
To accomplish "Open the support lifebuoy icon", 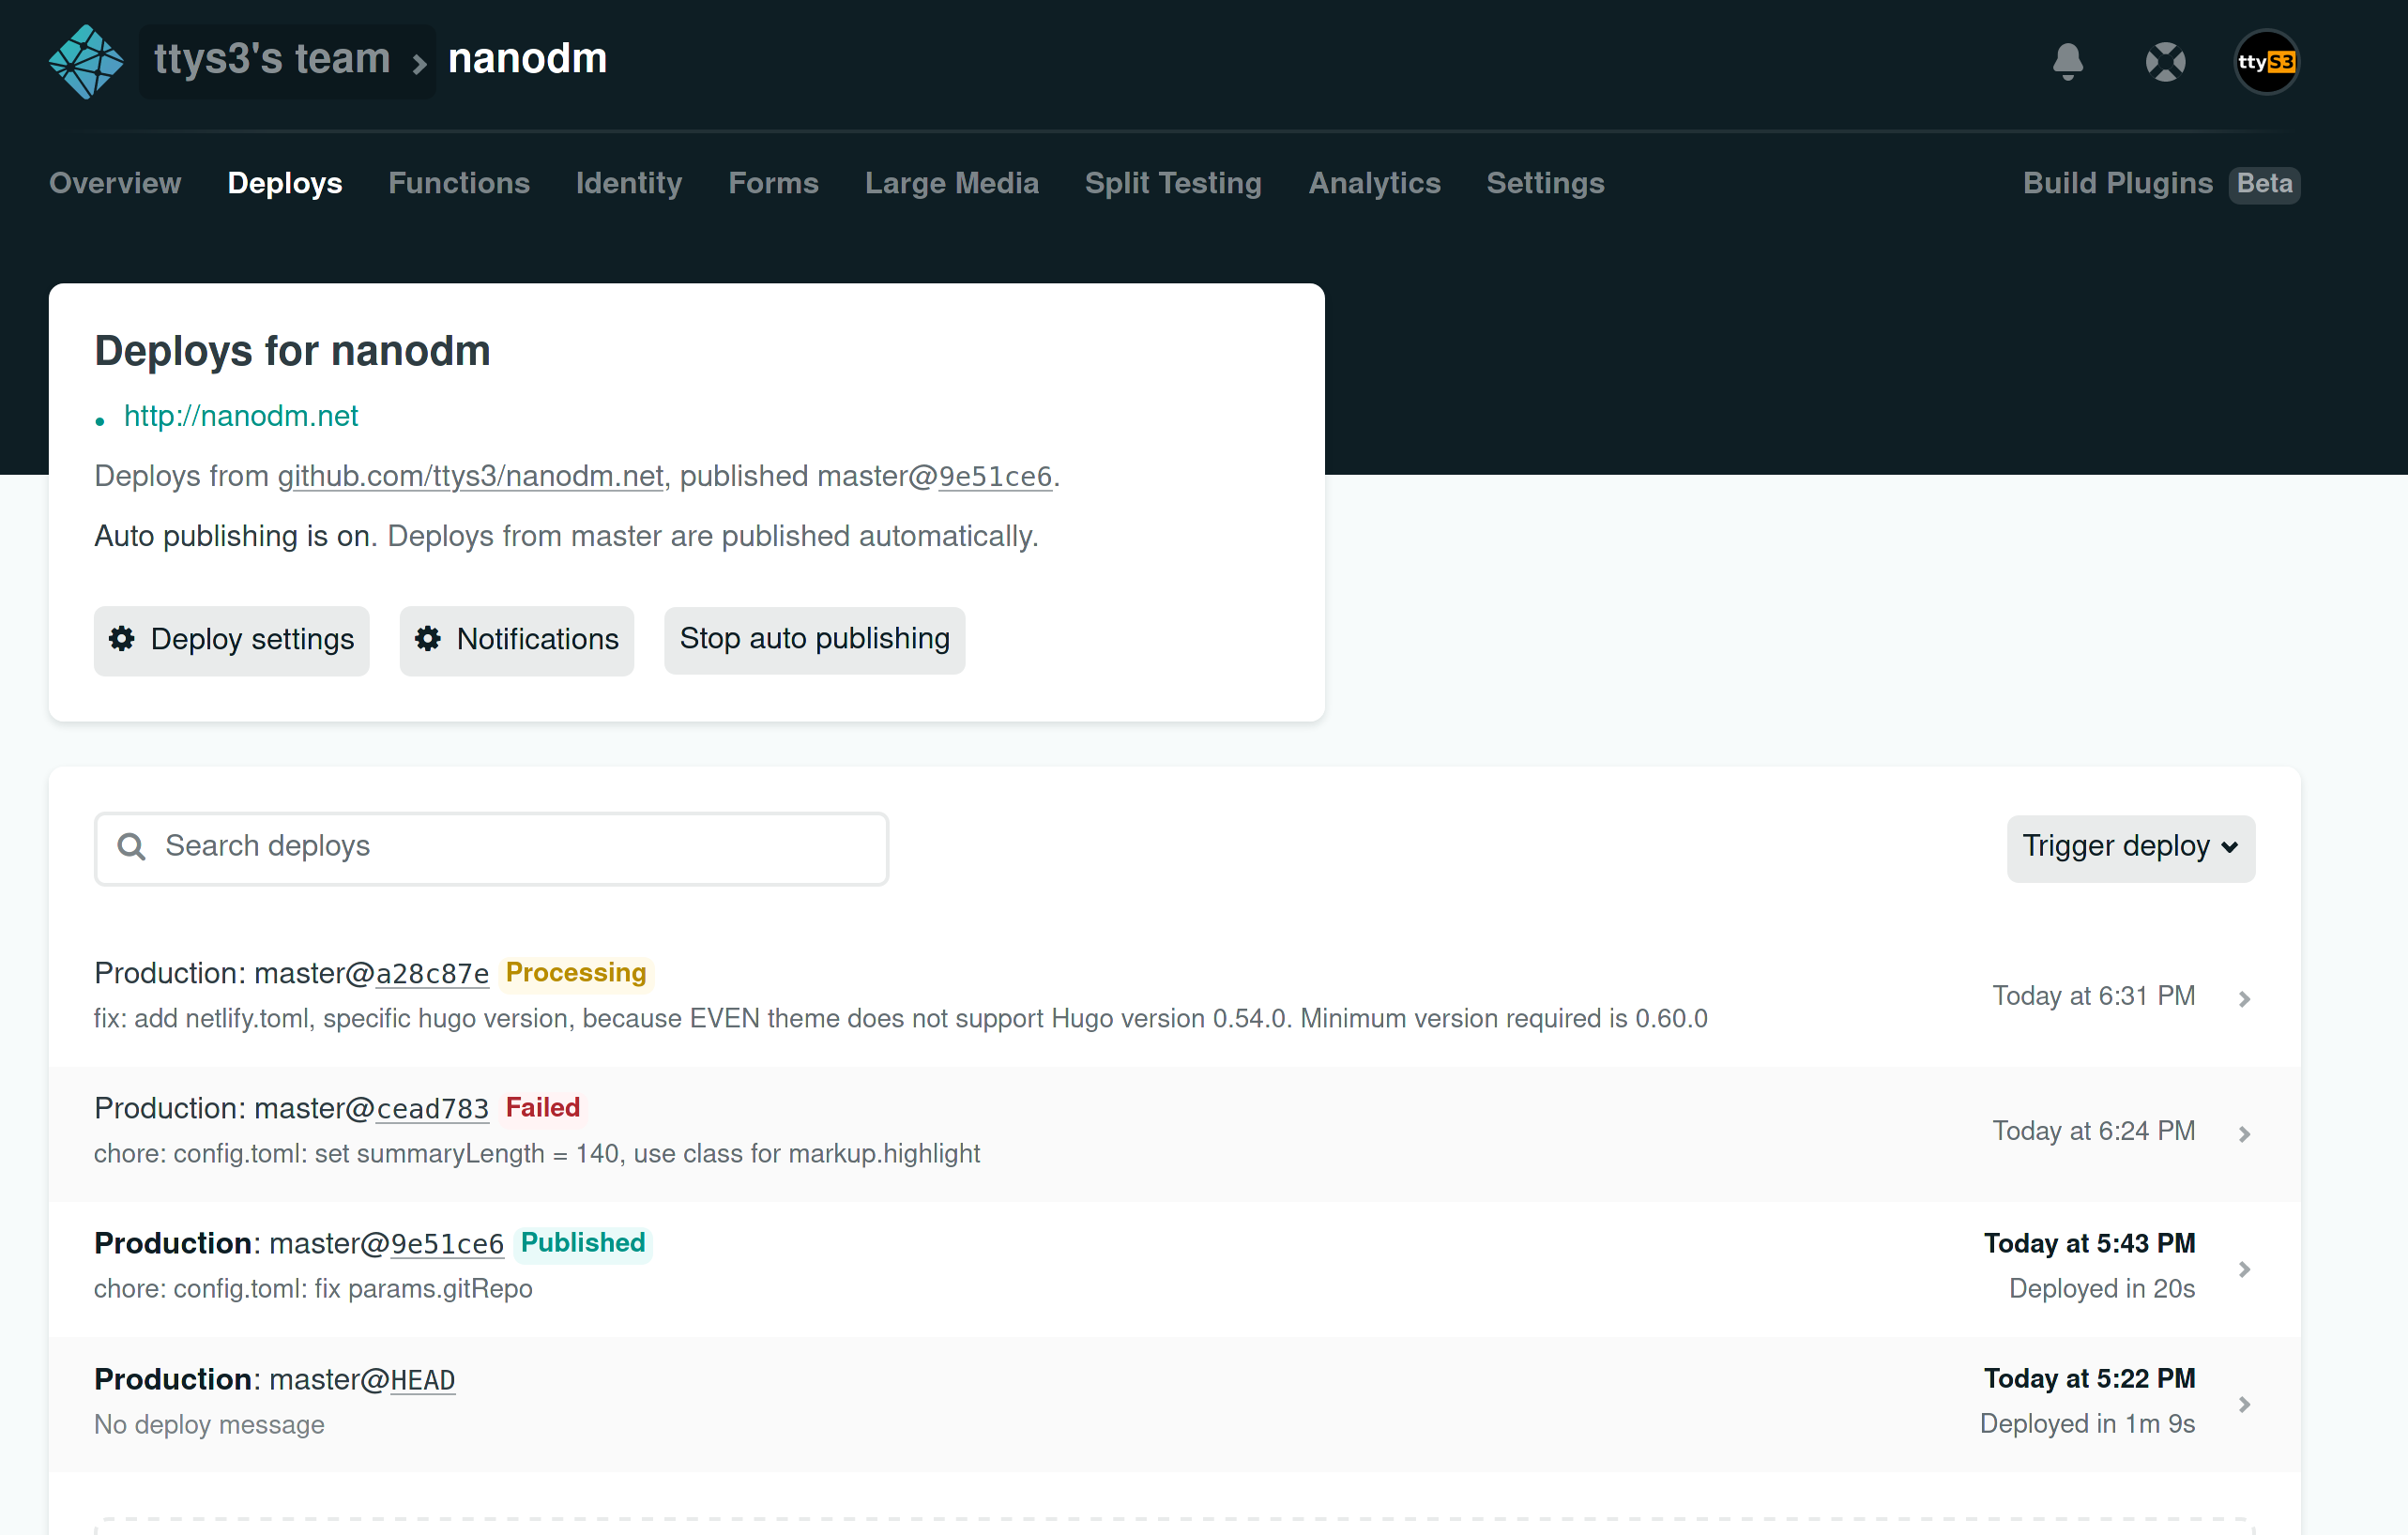I will coord(2165,62).
